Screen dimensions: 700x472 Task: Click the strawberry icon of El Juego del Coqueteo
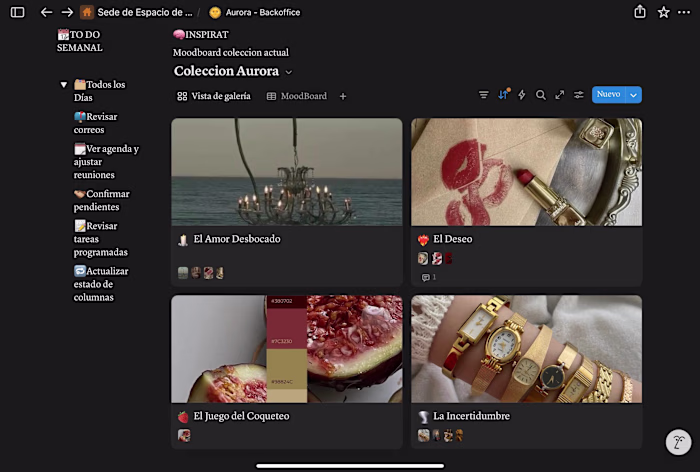183,417
